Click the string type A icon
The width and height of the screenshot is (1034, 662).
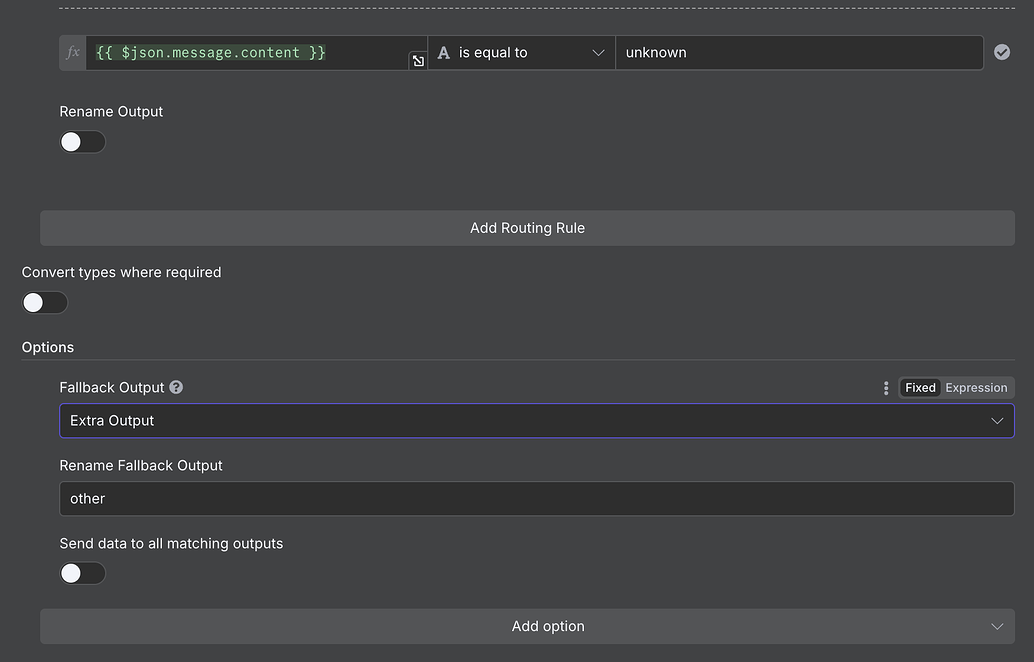pyautogui.click(x=443, y=52)
